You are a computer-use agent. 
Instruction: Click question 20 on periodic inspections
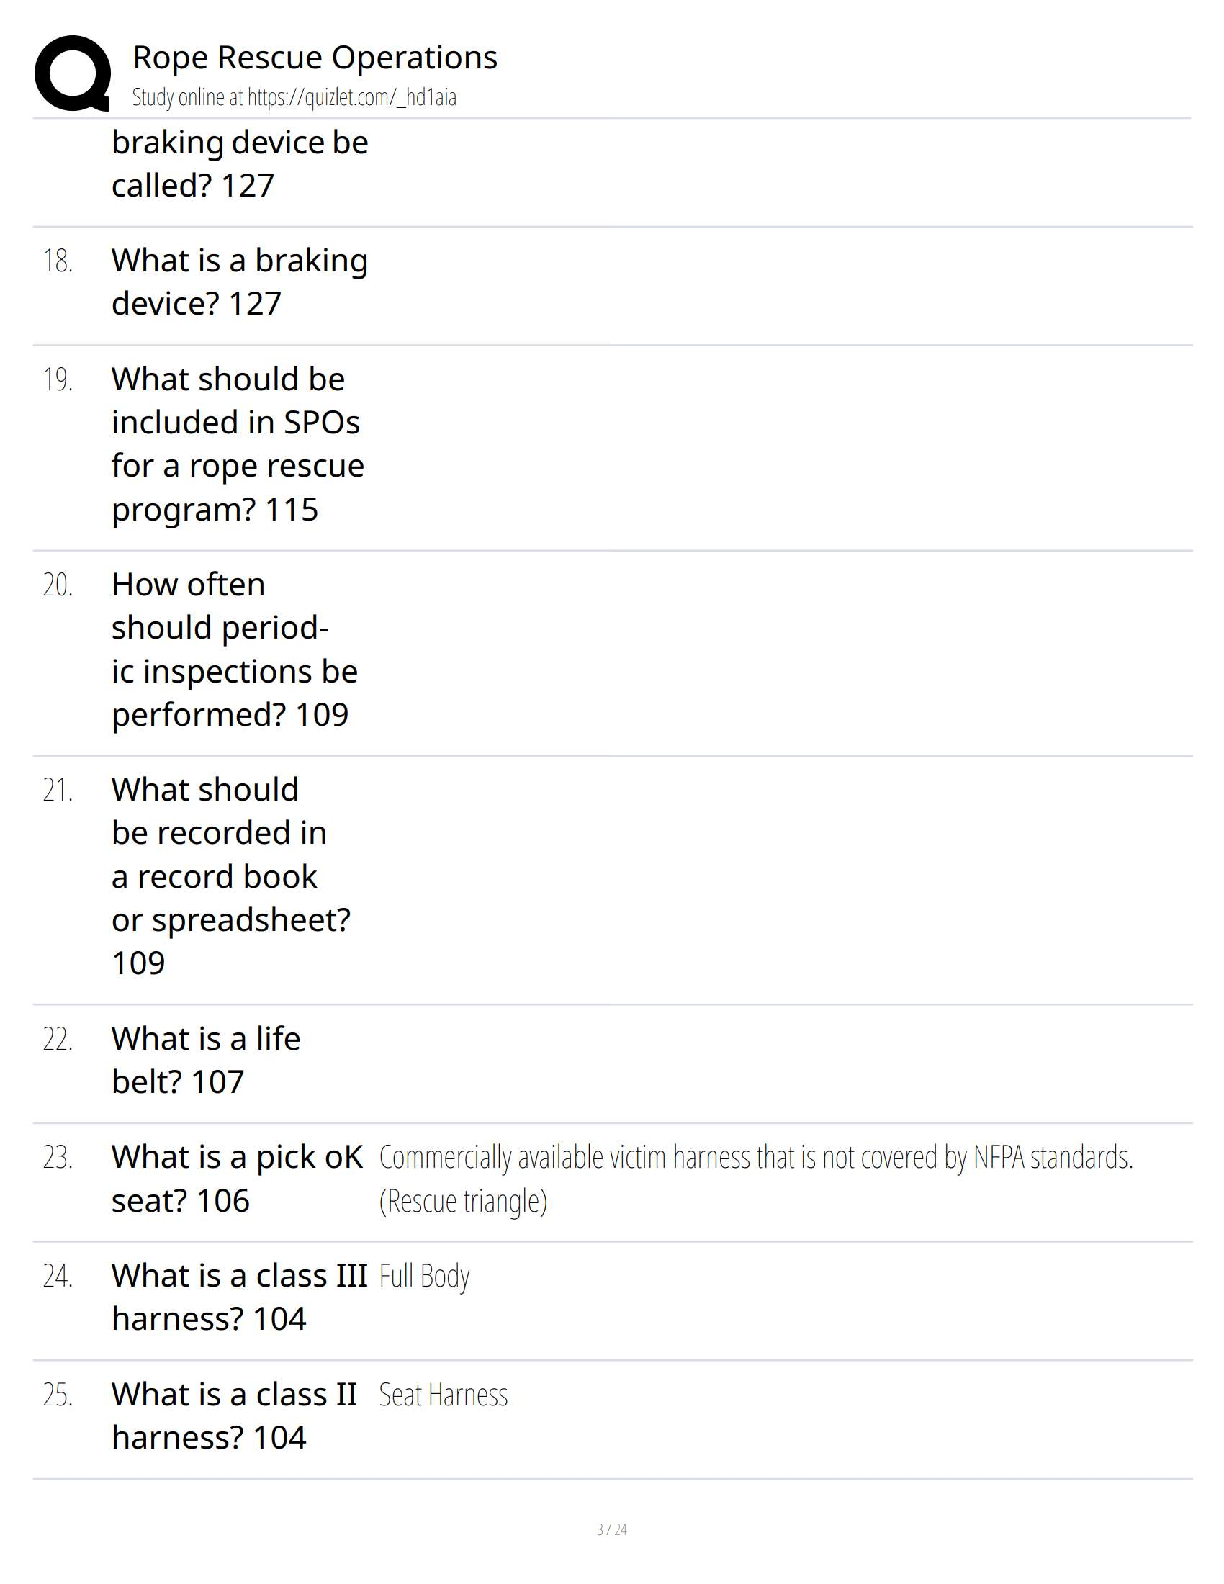click(234, 649)
